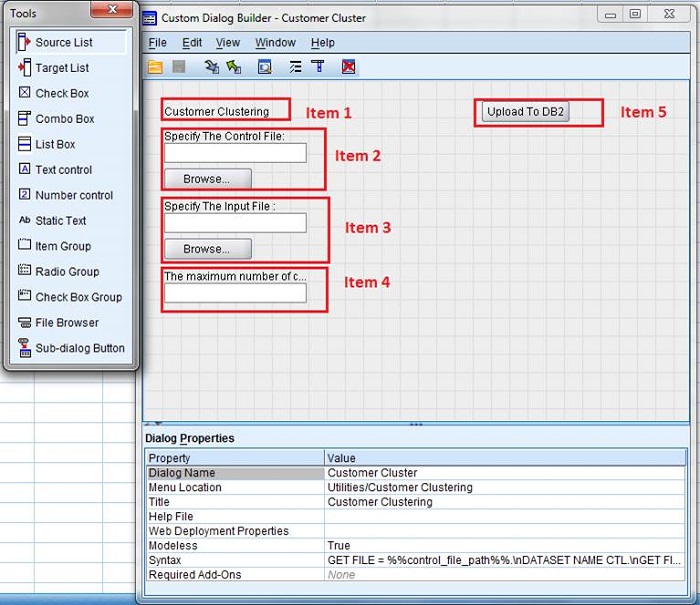Click the Install dialog toolbar icon
Viewport: 700px width, 605px height.
point(212,67)
